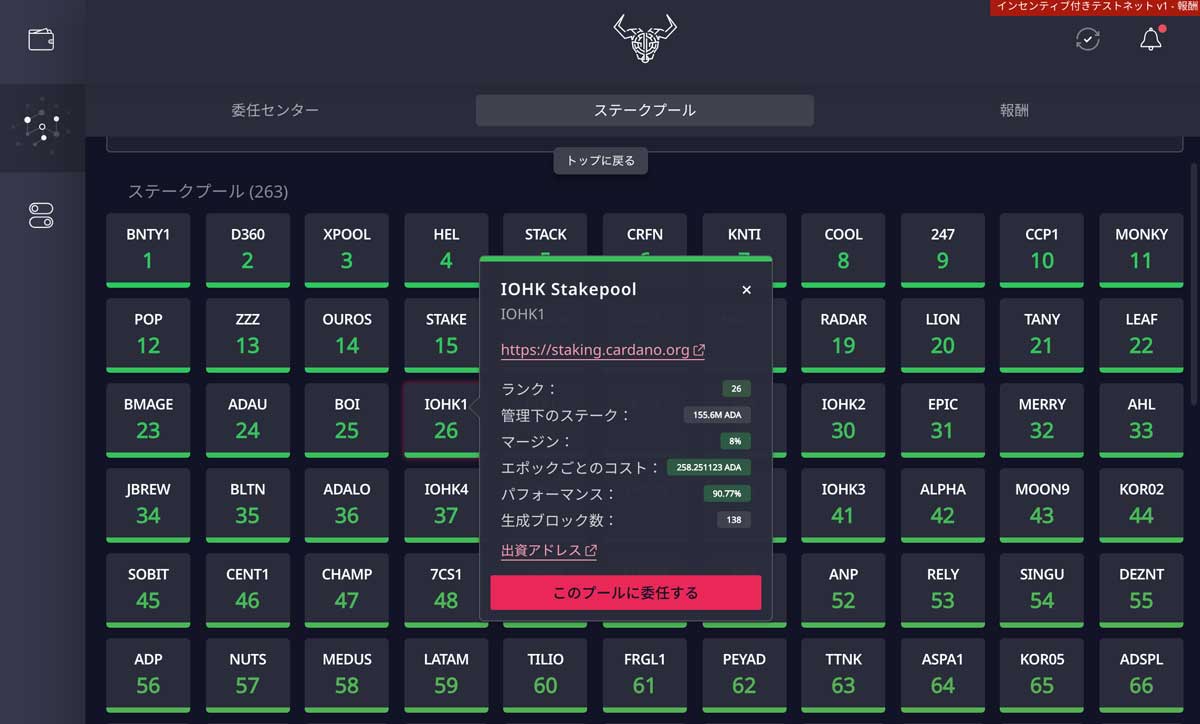Select the EPIC stake pool tile

pos(942,420)
